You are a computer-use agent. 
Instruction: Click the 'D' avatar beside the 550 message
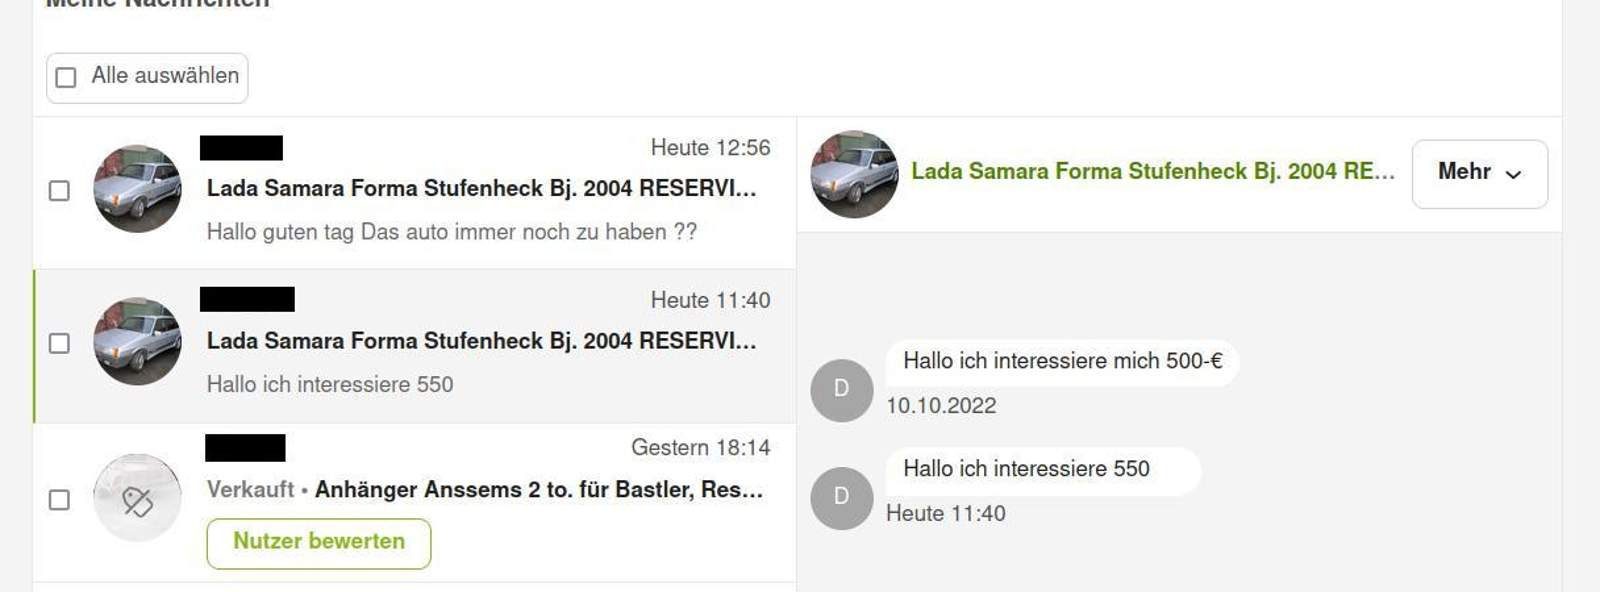[841, 497]
